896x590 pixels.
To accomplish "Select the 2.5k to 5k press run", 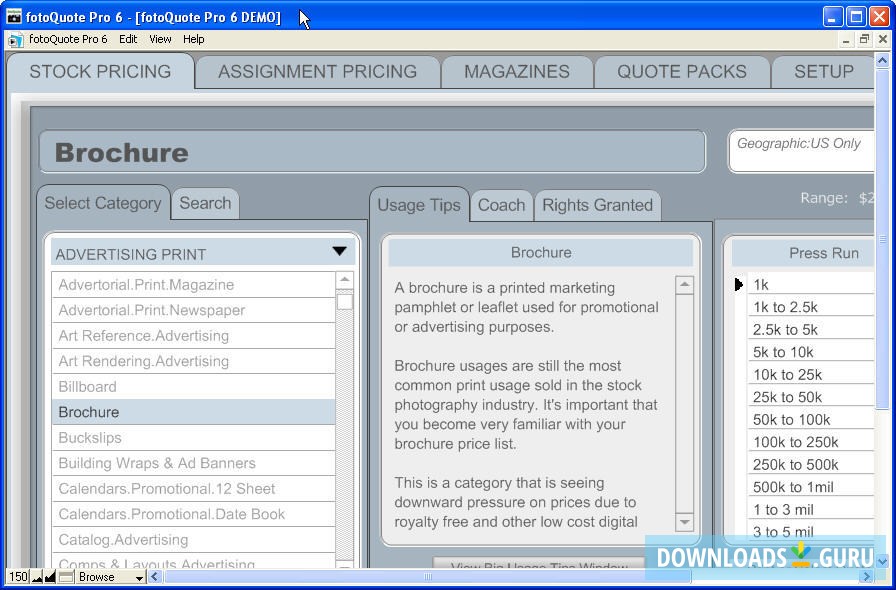I will (810, 329).
